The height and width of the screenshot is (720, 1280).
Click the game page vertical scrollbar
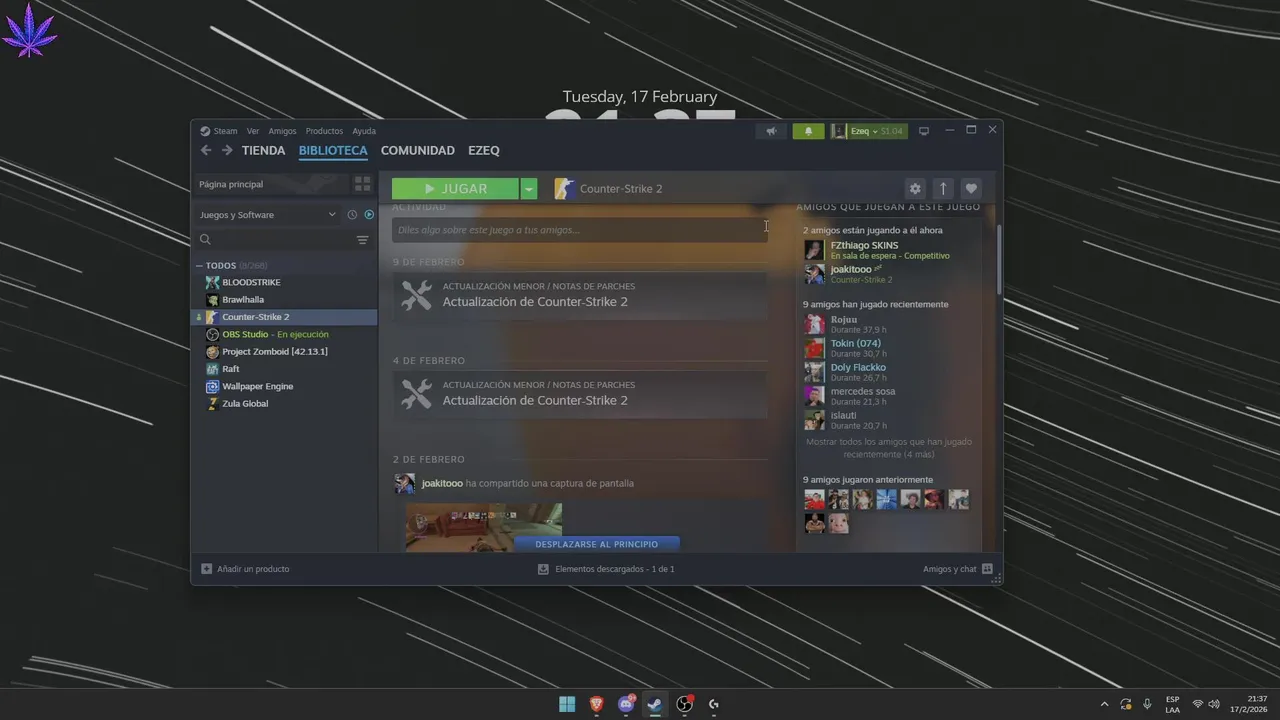click(x=998, y=260)
